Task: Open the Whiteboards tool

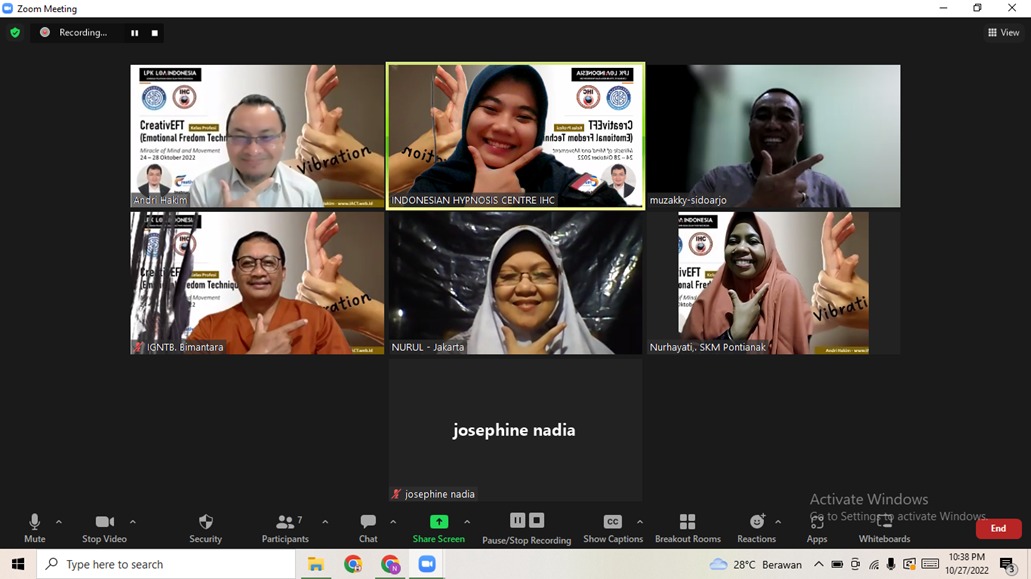Action: pos(884,527)
